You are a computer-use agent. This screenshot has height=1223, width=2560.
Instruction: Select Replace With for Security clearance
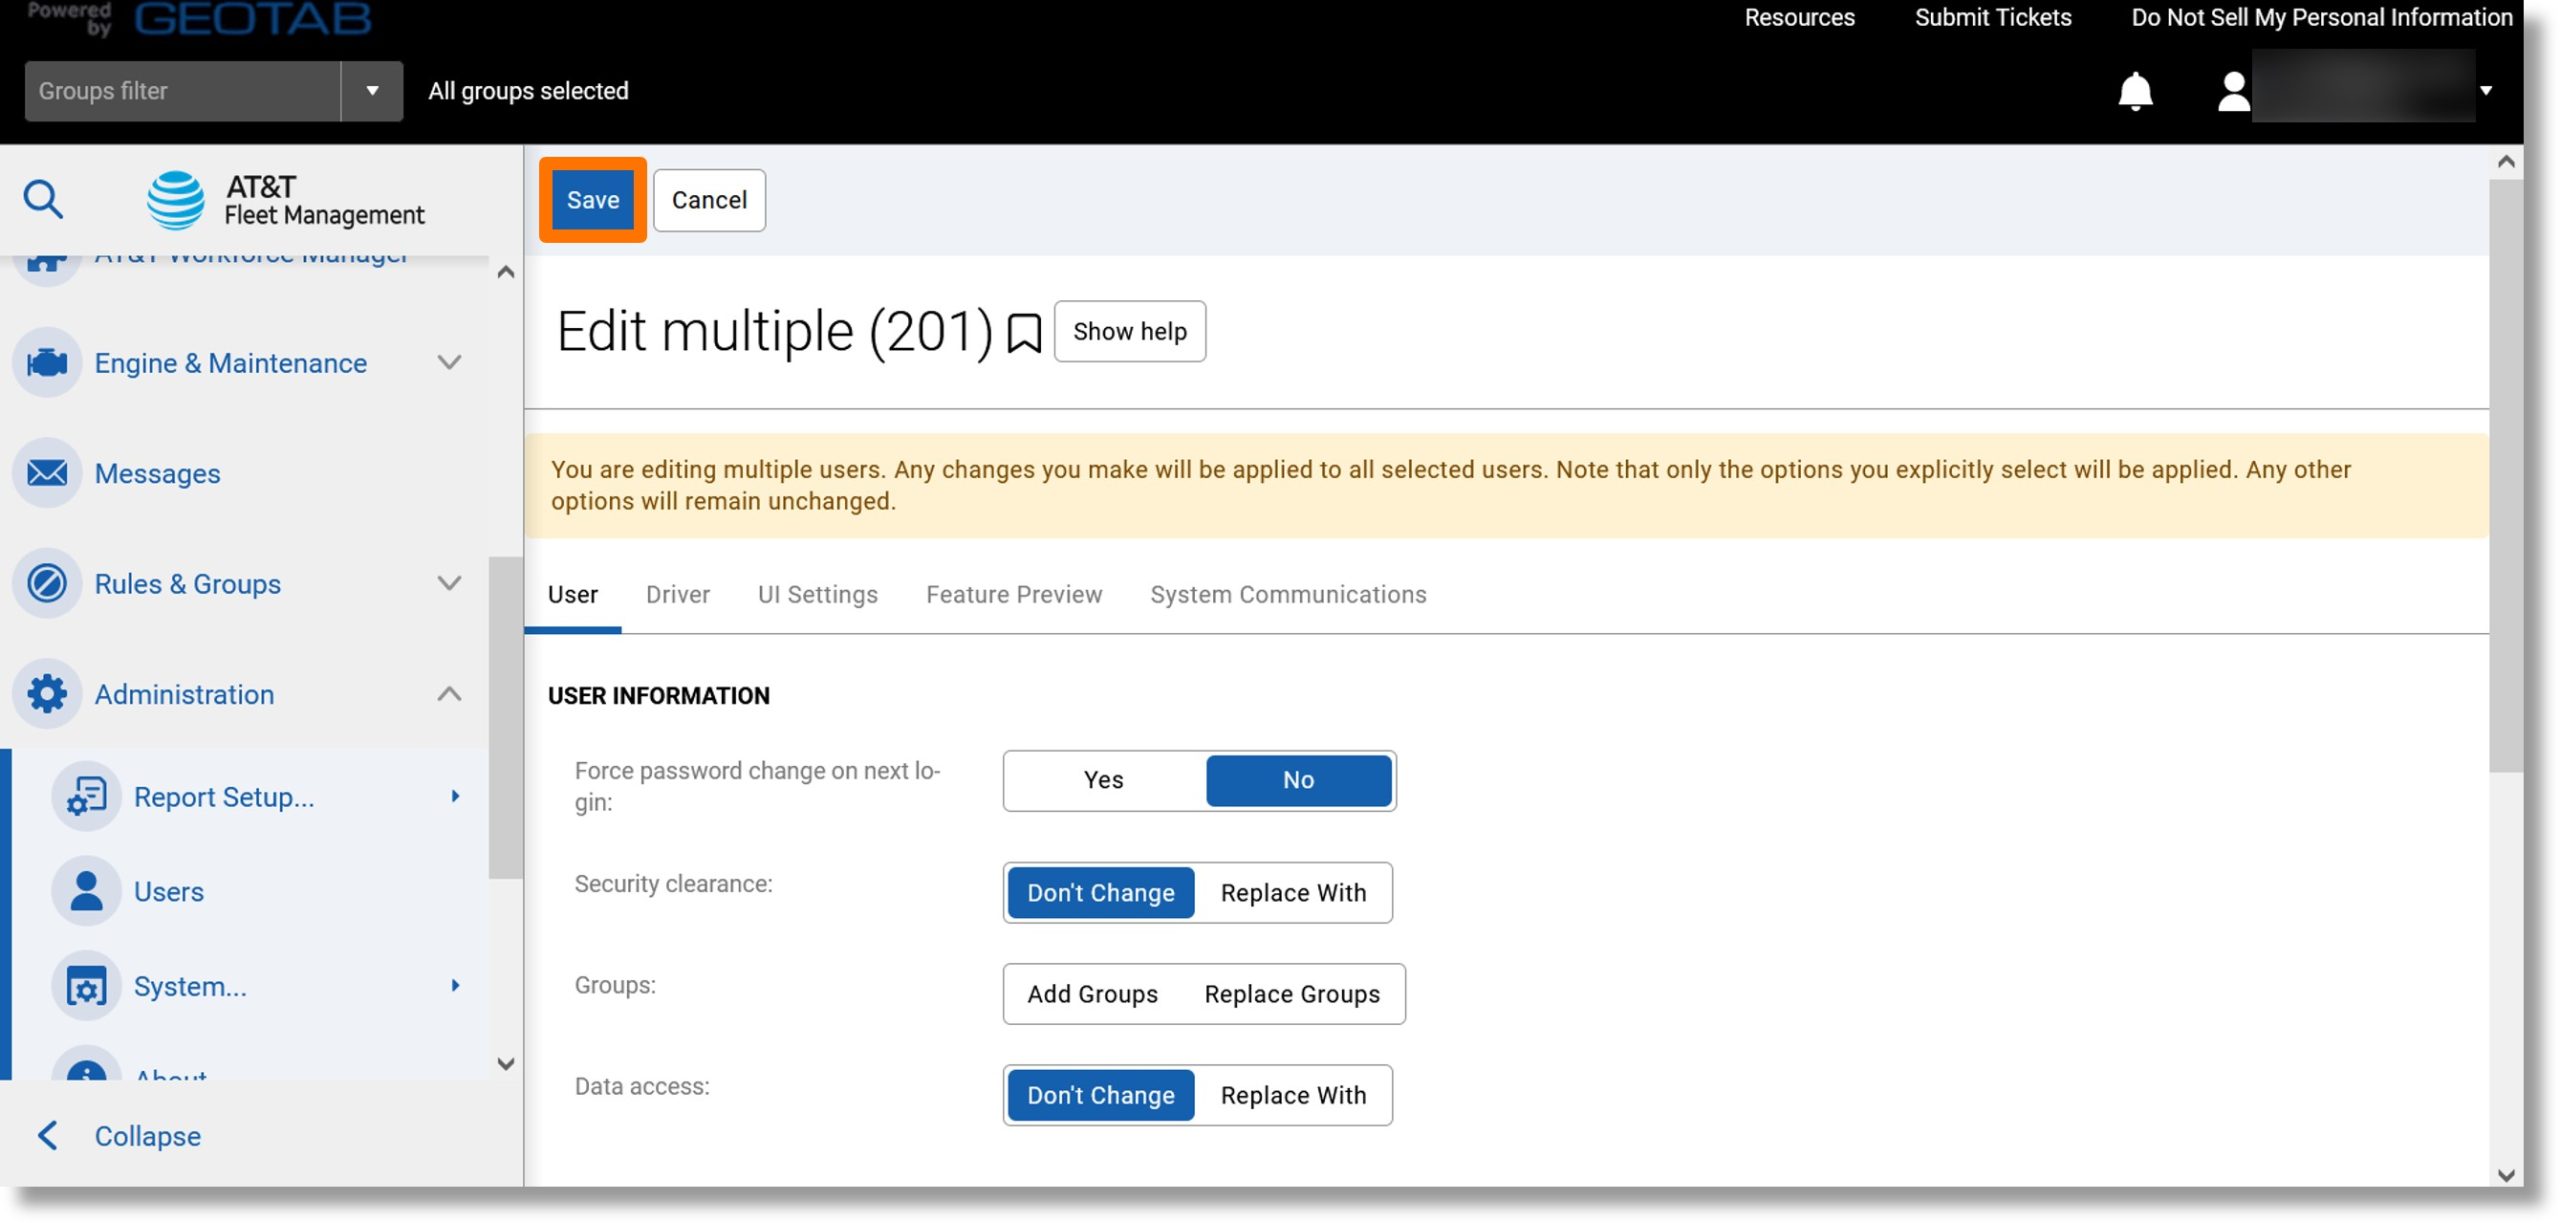[1293, 892]
